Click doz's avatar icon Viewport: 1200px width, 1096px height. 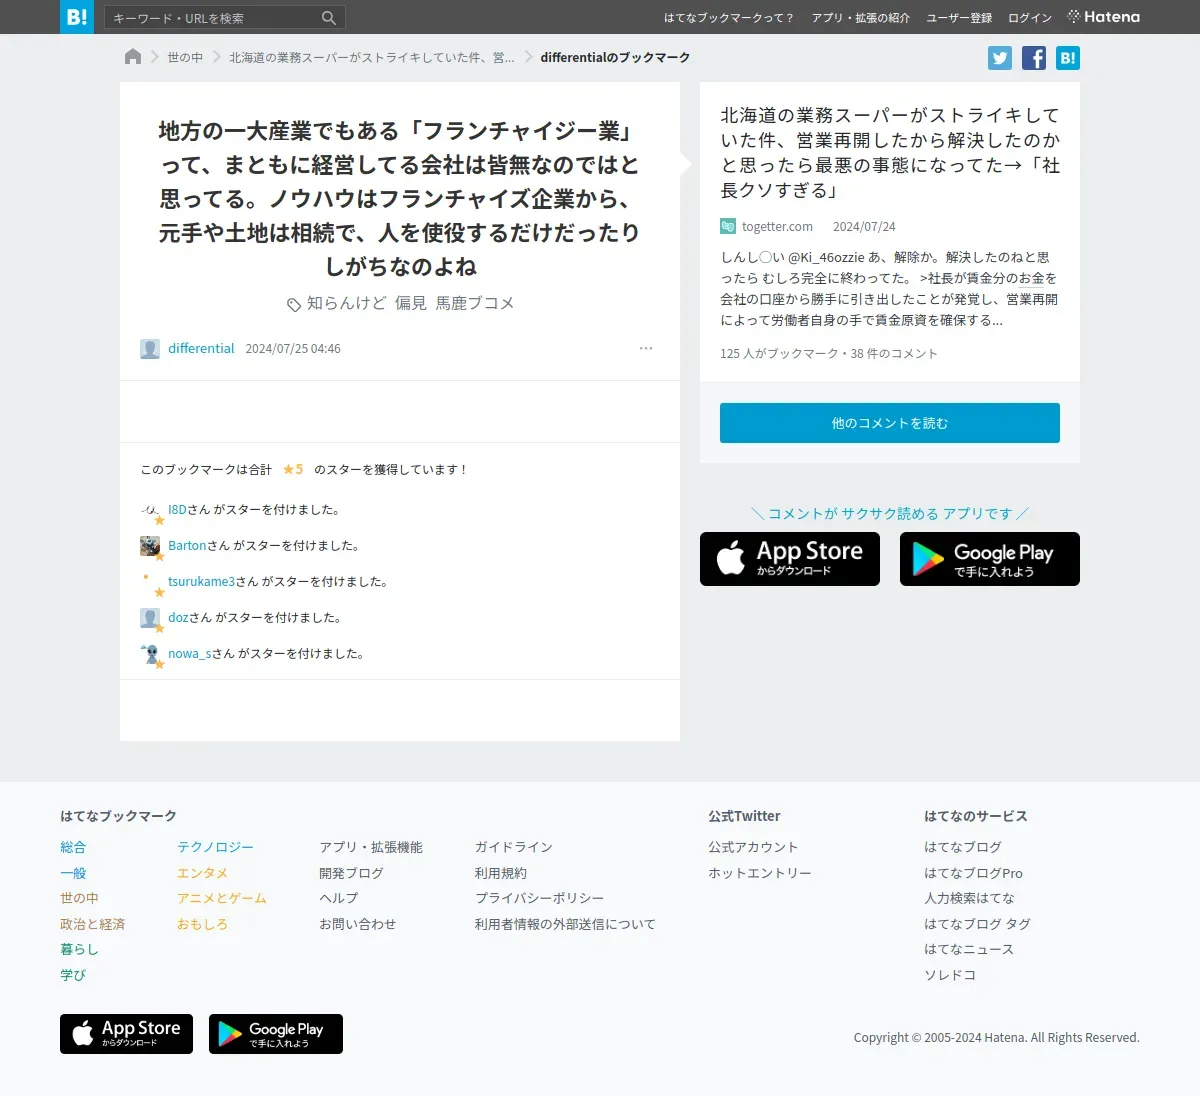pyautogui.click(x=150, y=618)
